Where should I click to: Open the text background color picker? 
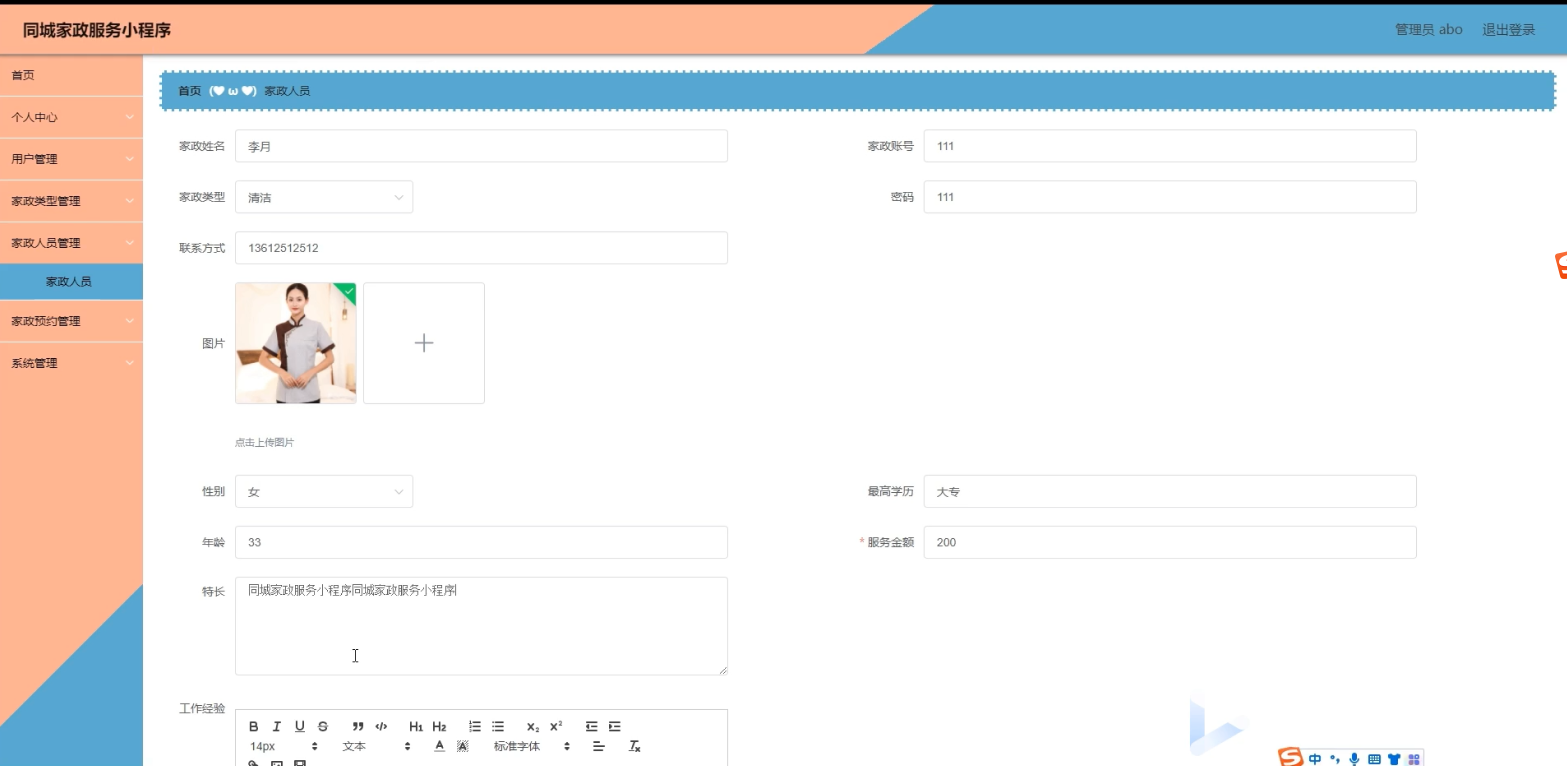462,746
